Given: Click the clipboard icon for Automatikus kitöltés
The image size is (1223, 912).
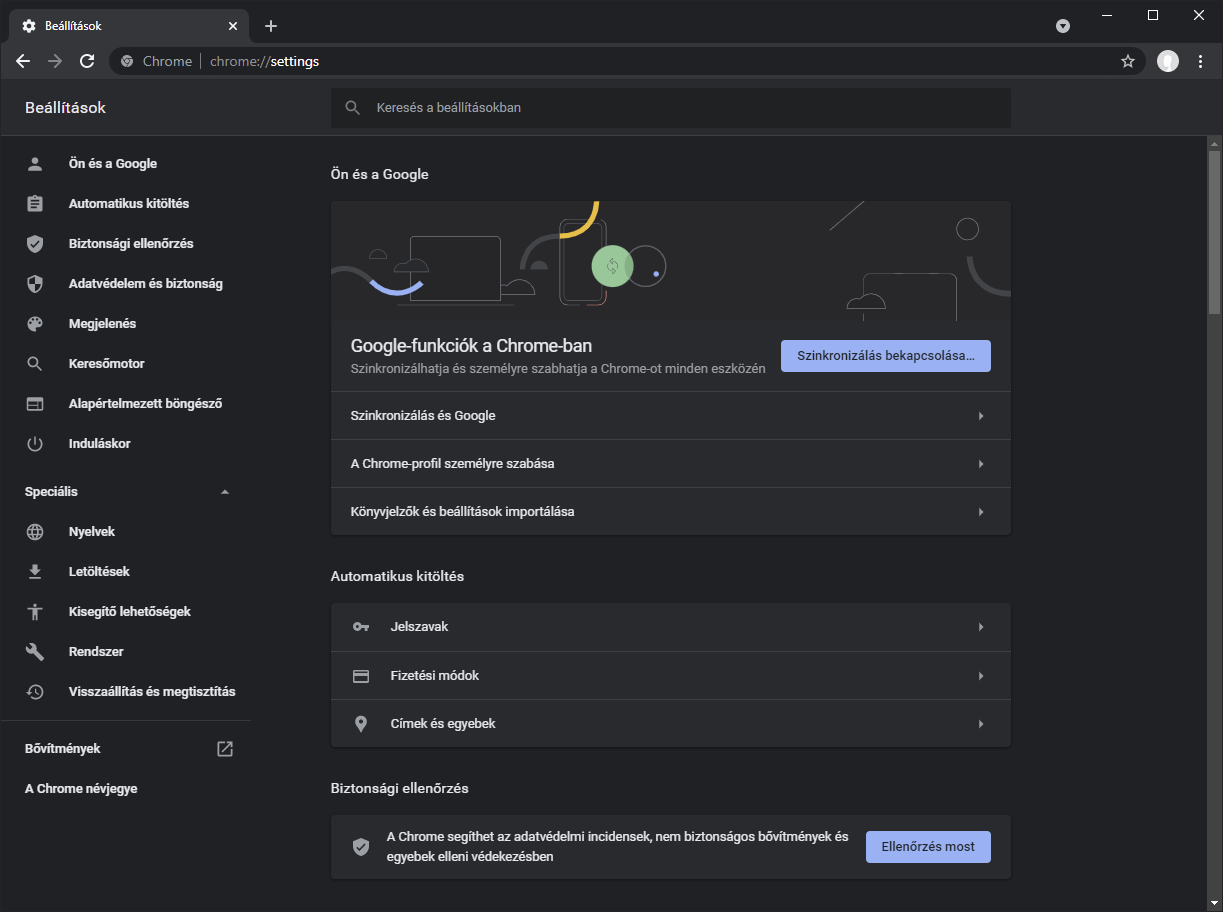Looking at the screenshot, I should [35, 203].
